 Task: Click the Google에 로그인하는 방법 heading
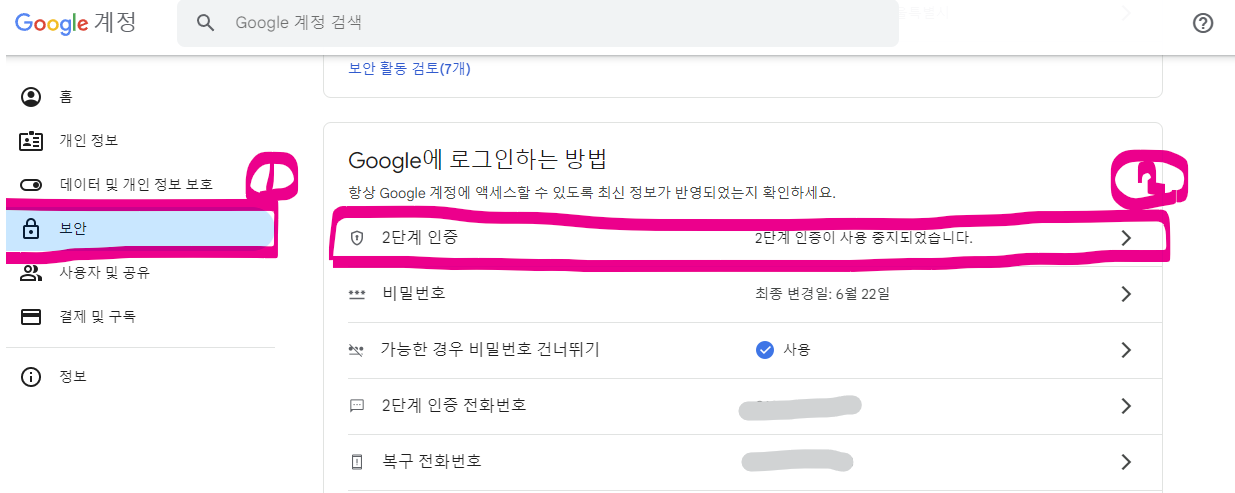(x=478, y=160)
